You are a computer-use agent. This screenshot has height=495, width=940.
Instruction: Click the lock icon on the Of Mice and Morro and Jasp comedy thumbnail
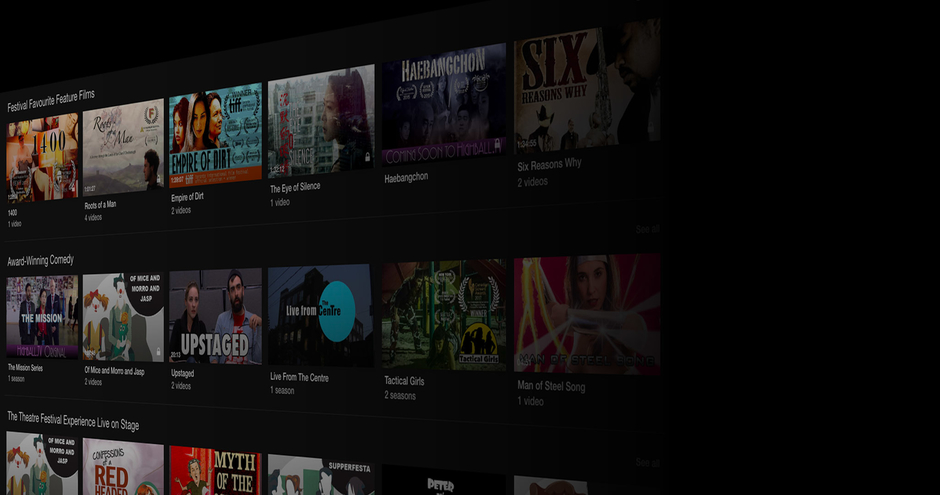point(159,352)
